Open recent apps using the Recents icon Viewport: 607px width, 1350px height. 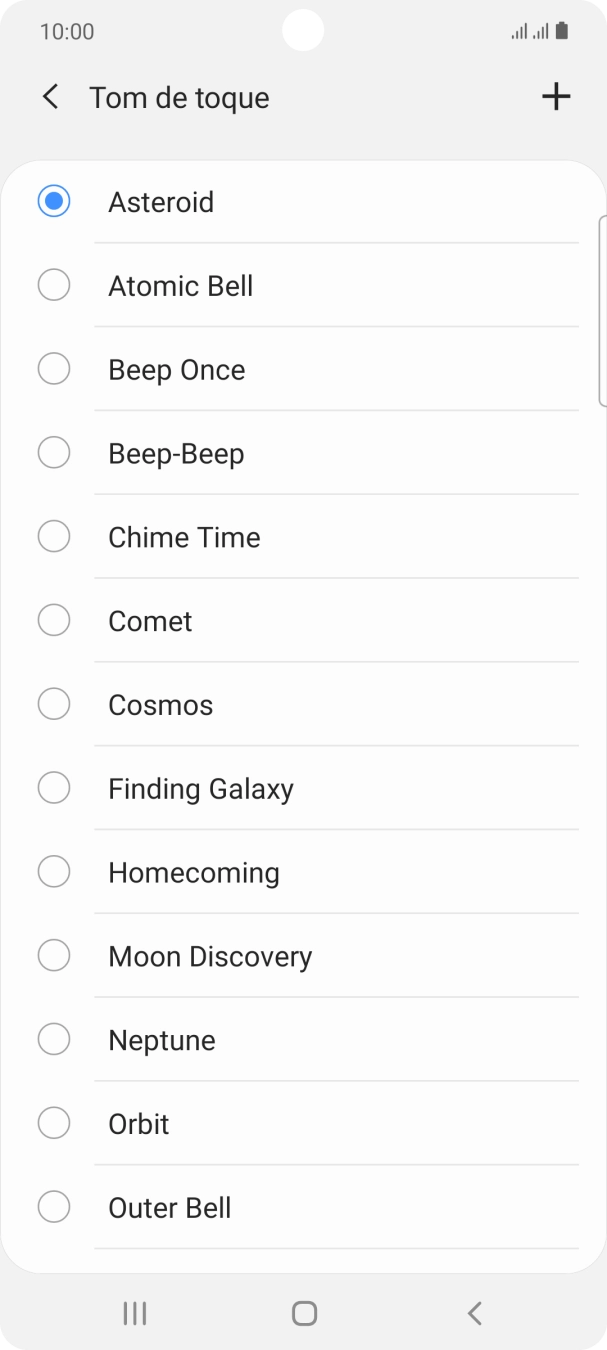(133, 1313)
